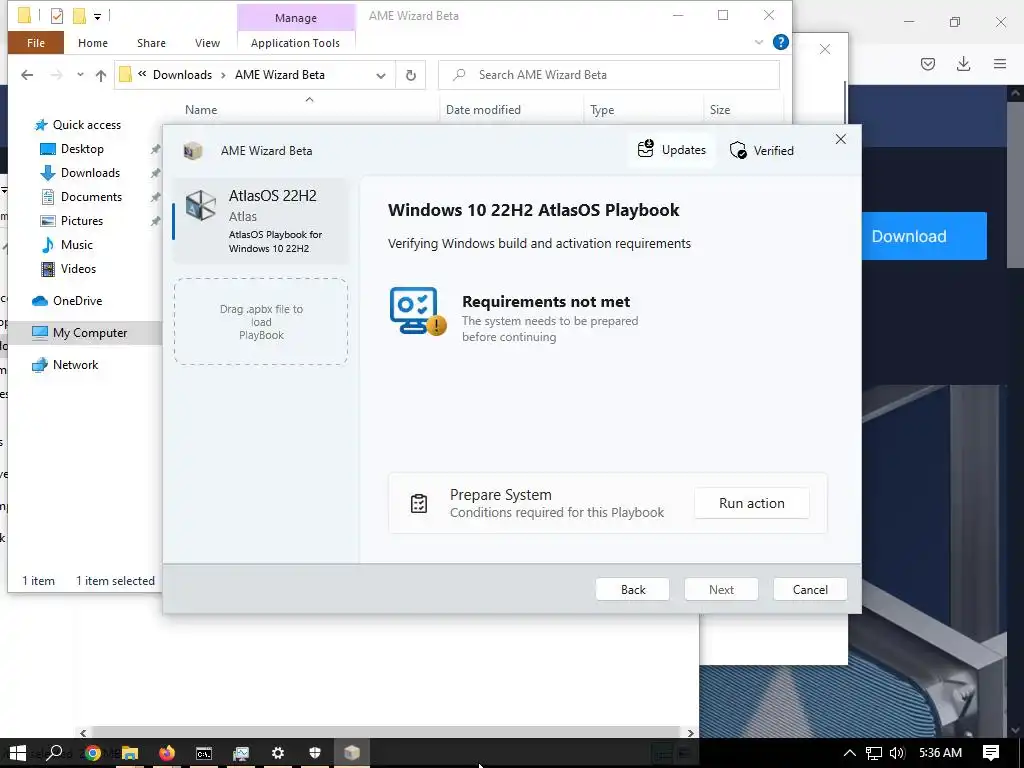Open Command Prompt from taskbar
Viewport: 1024px width, 768px height.
204,753
